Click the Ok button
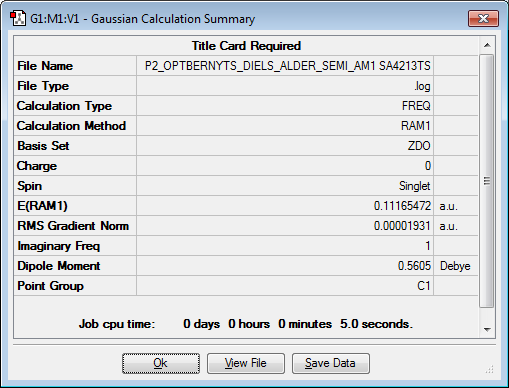Image resolution: width=509 pixels, height=388 pixels. coord(161,363)
